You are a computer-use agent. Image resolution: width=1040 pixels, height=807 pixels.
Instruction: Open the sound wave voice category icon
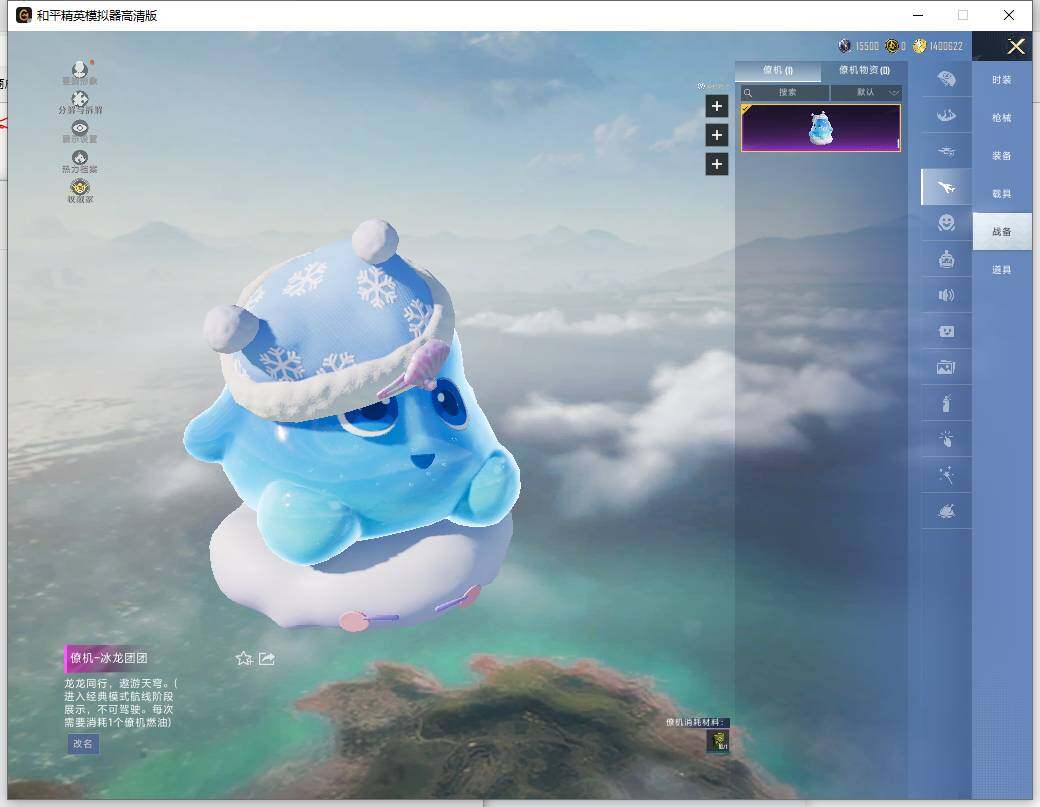coord(946,295)
